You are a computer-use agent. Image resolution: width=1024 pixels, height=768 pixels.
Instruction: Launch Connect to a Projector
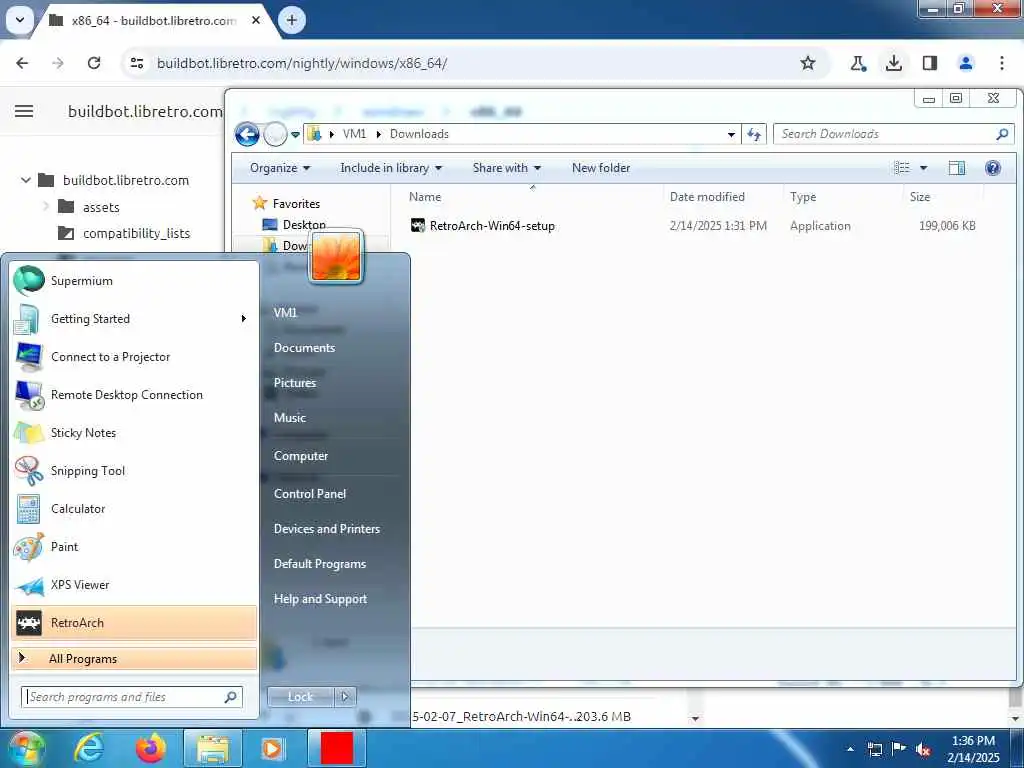pyautogui.click(x=134, y=357)
